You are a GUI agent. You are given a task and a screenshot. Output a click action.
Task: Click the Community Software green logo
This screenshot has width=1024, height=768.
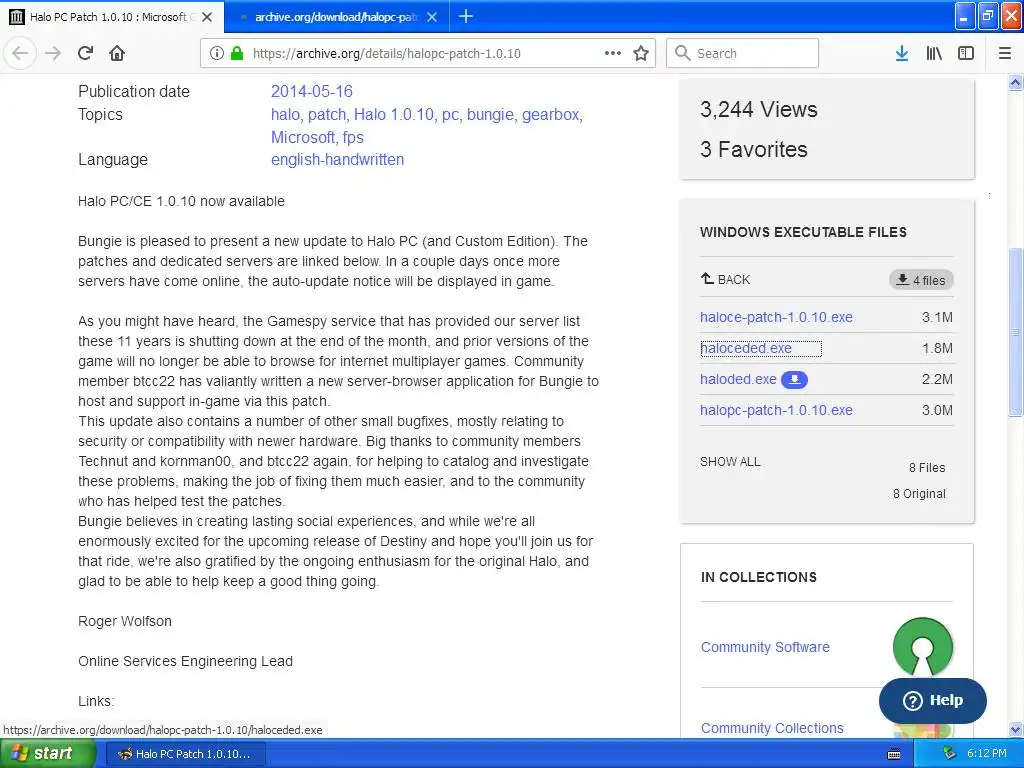[x=922, y=647]
